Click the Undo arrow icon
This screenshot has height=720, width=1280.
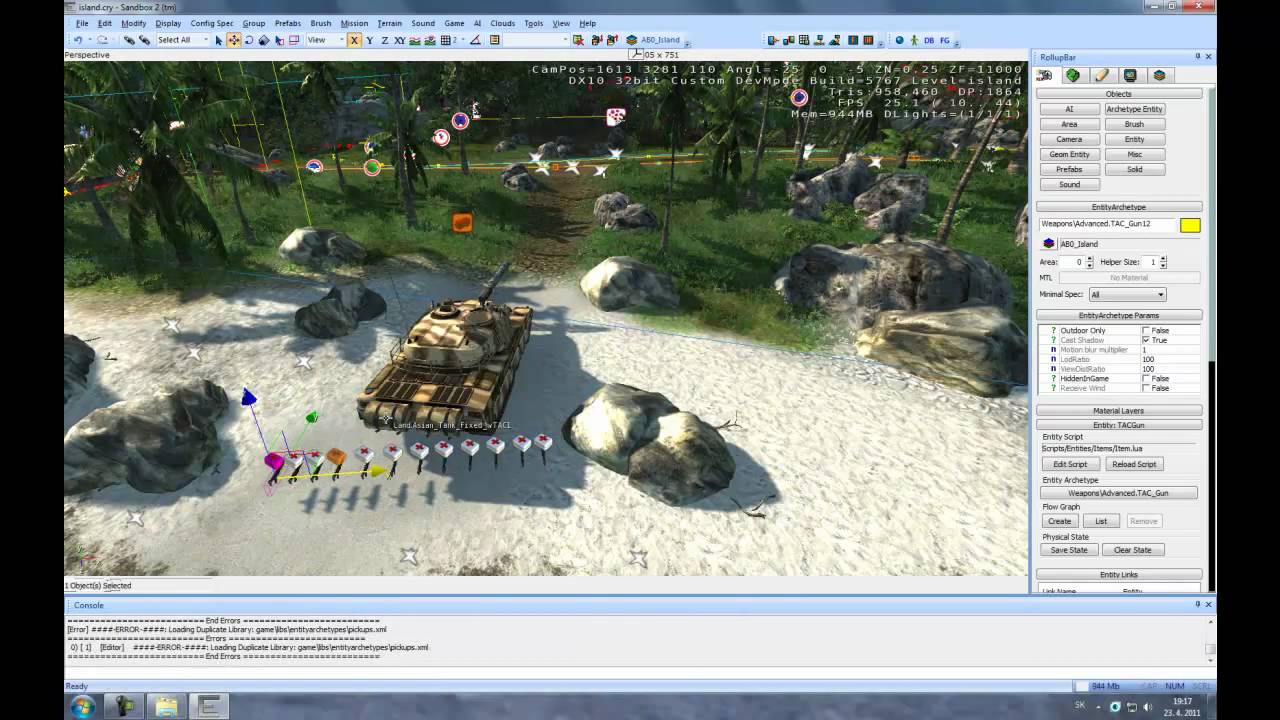pyautogui.click(x=78, y=40)
